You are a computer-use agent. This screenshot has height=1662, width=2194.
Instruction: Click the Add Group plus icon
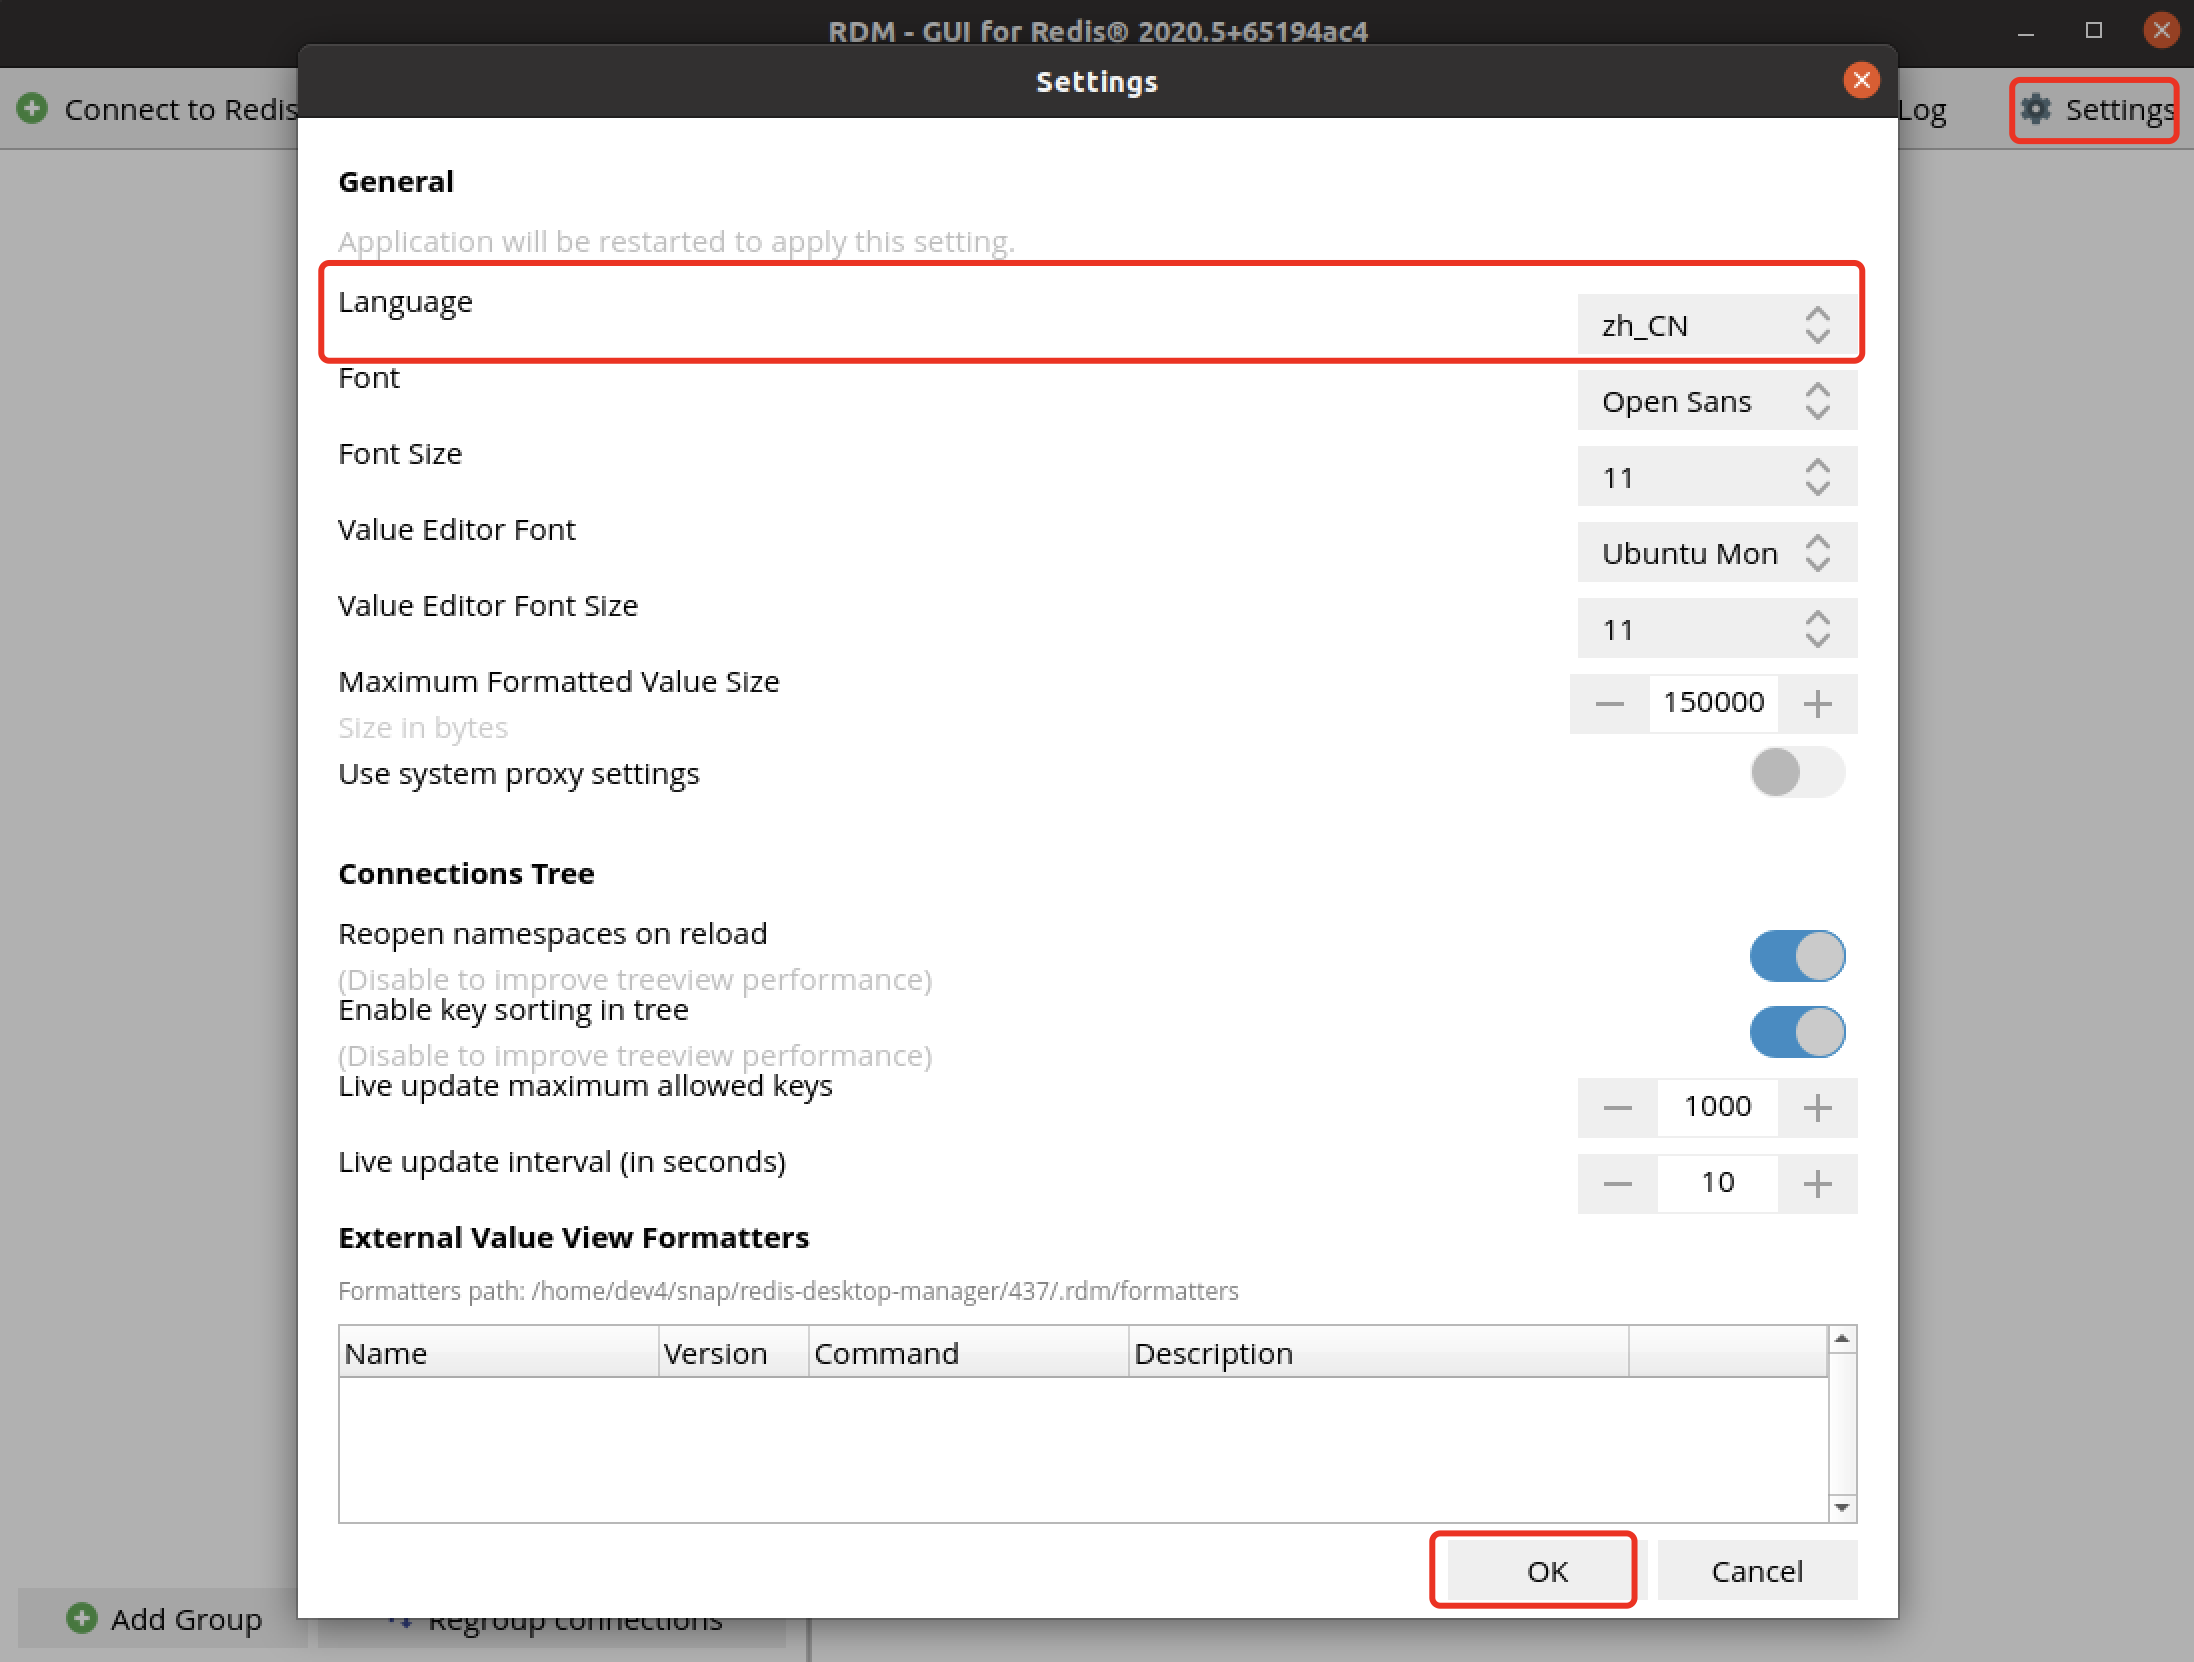click(x=82, y=1617)
